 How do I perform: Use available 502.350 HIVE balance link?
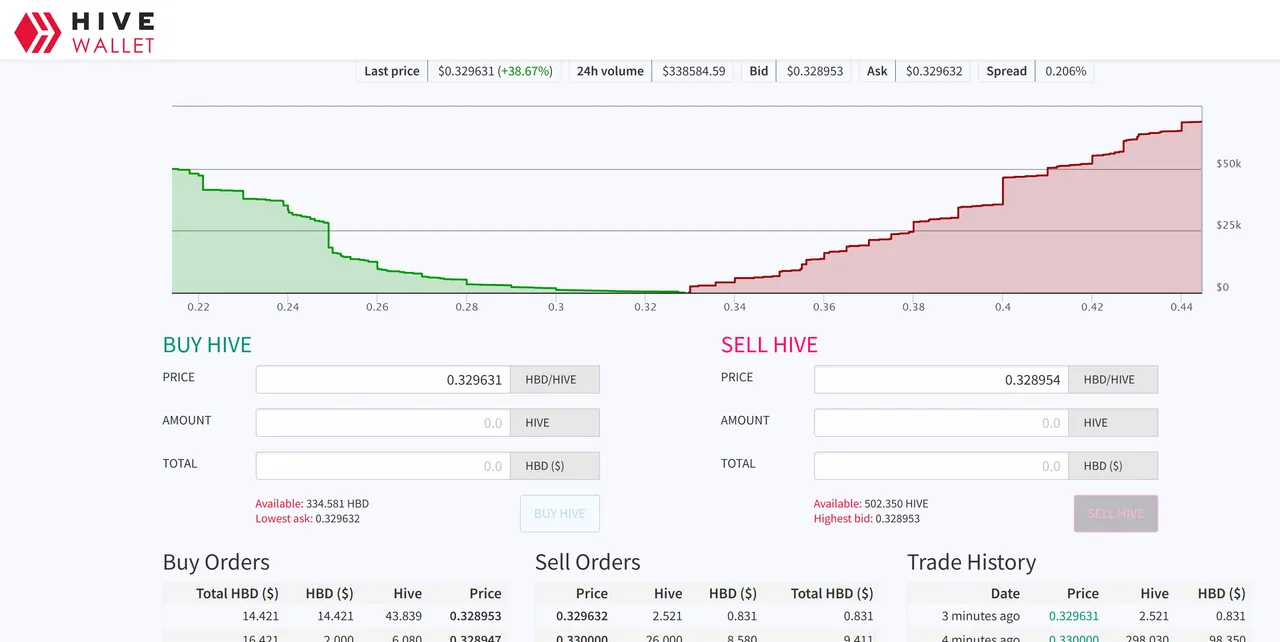(871, 504)
